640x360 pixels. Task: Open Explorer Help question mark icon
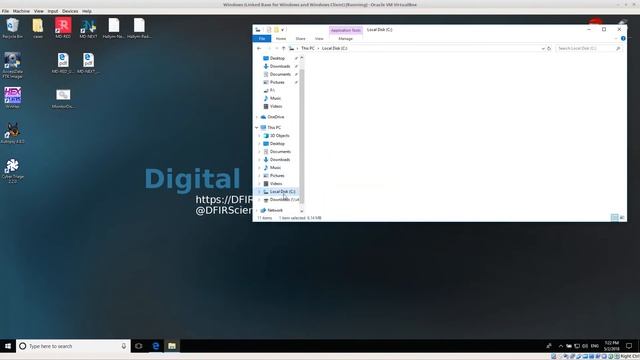(x=623, y=38)
